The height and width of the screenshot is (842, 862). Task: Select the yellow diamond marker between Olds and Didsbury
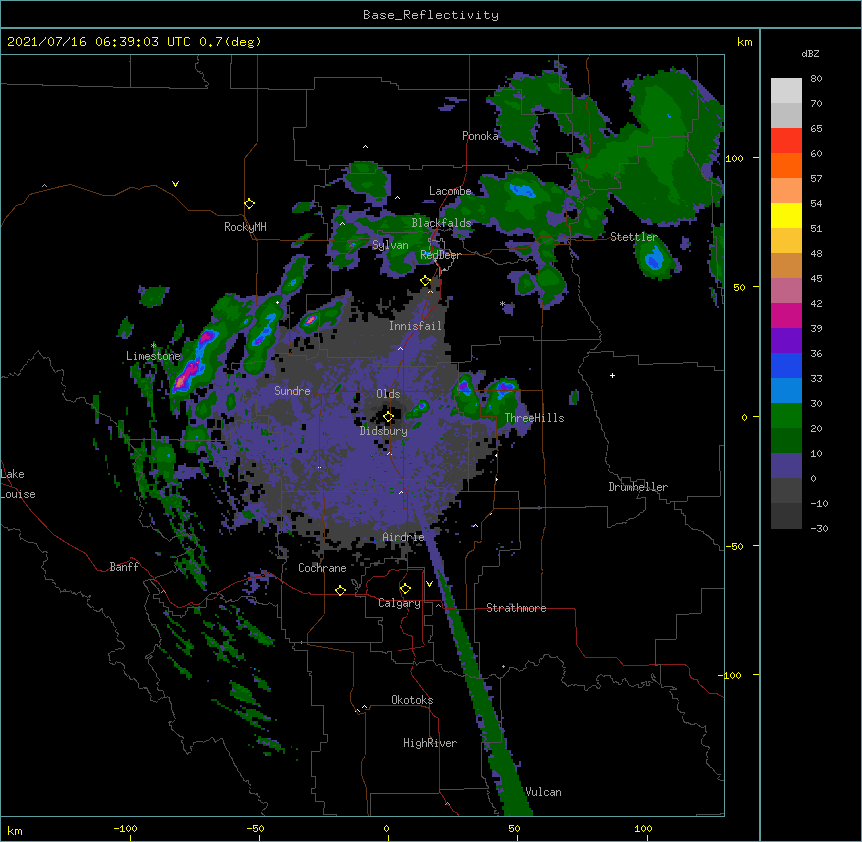(x=388, y=417)
